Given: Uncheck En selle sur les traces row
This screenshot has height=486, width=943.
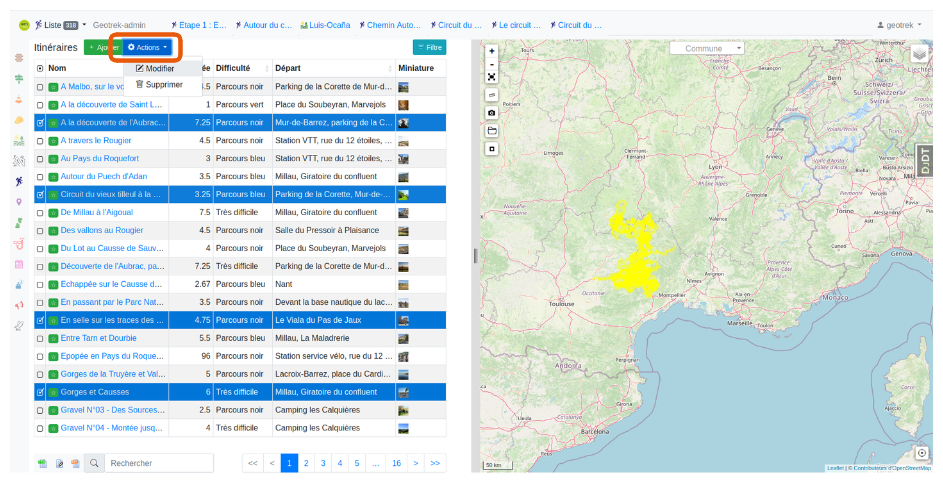Looking at the screenshot, I should (40, 321).
